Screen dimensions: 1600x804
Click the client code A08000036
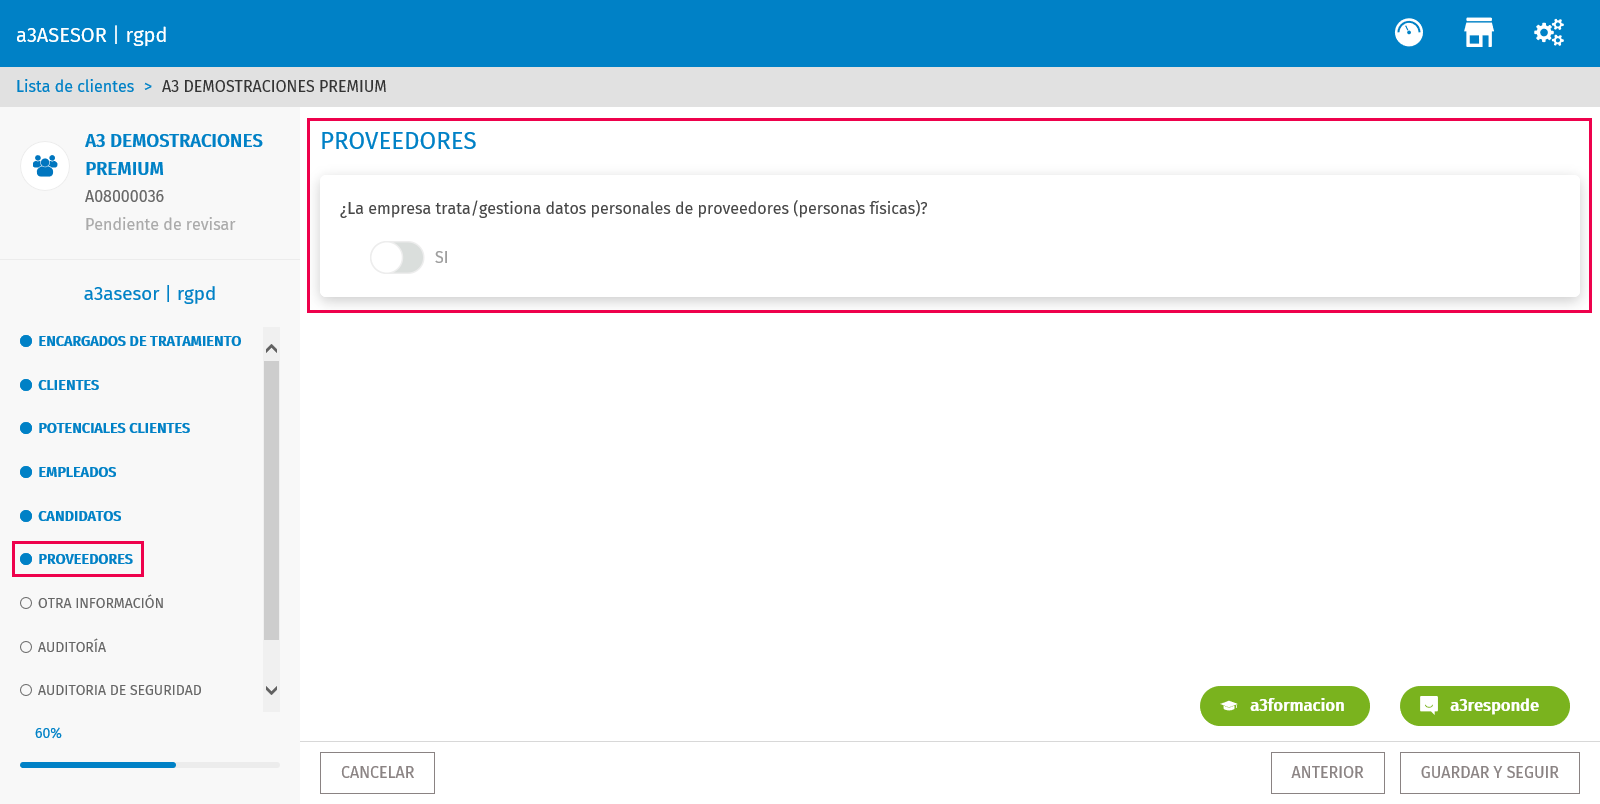point(124,197)
